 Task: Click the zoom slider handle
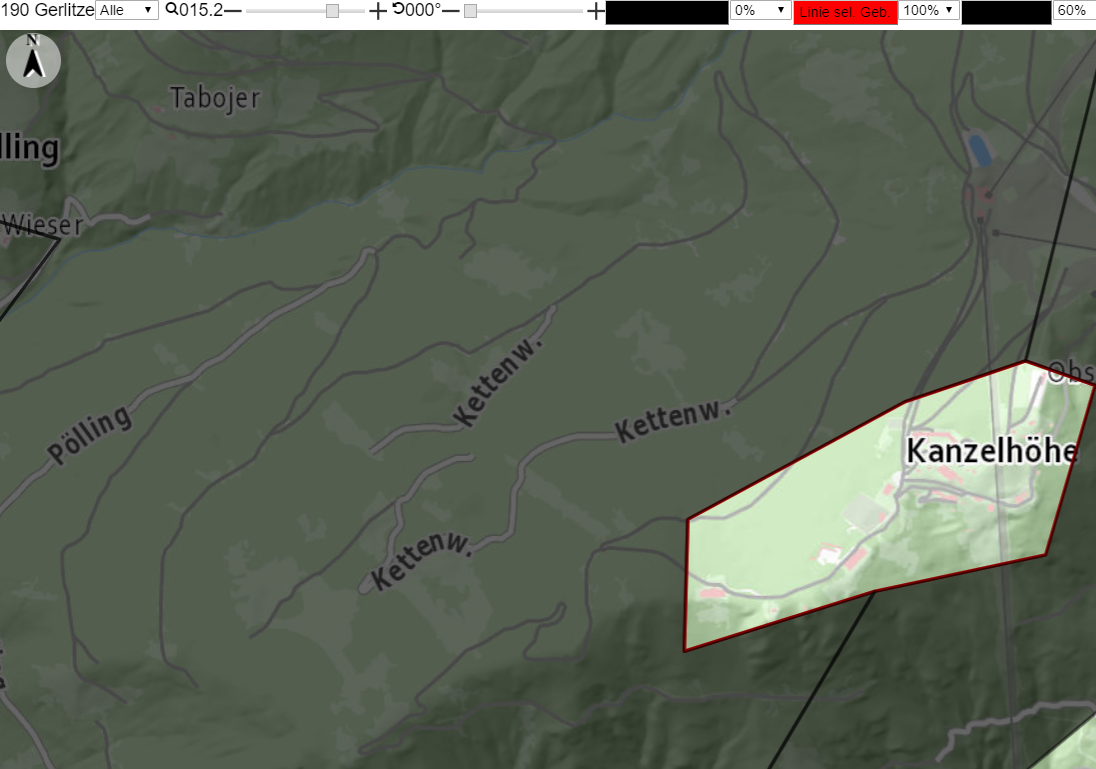333,10
